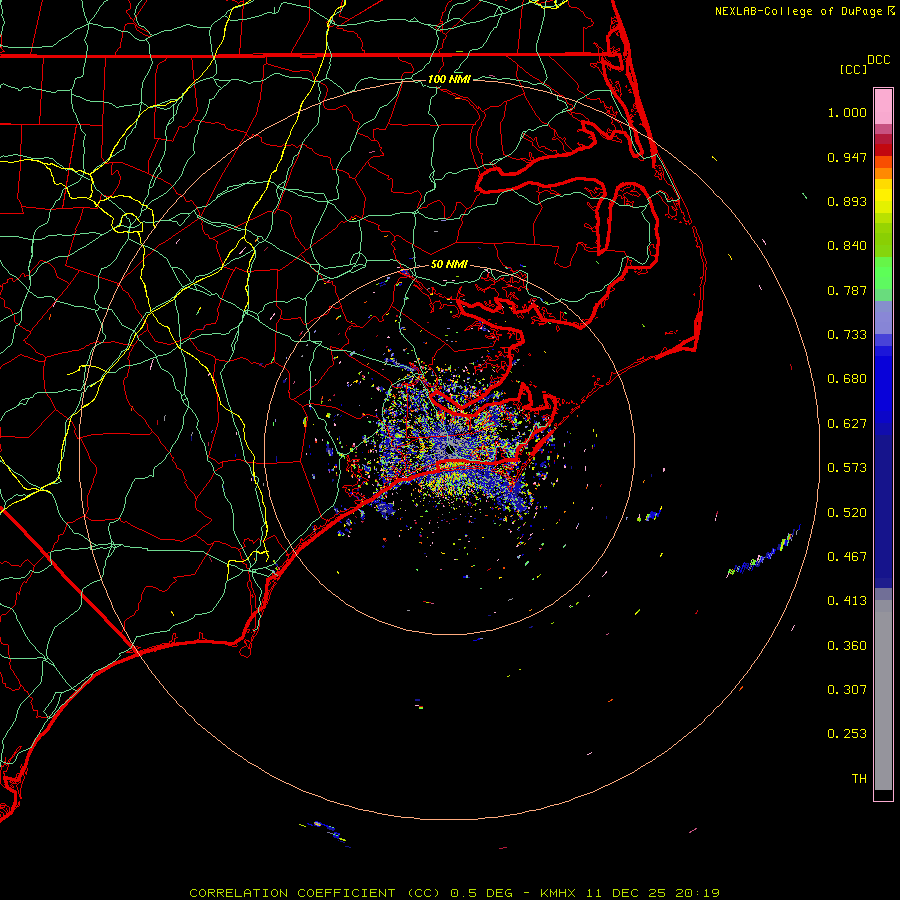
Task: Click CORRELATION COEFFICIENT (CC) in the caption
Action: [315, 893]
